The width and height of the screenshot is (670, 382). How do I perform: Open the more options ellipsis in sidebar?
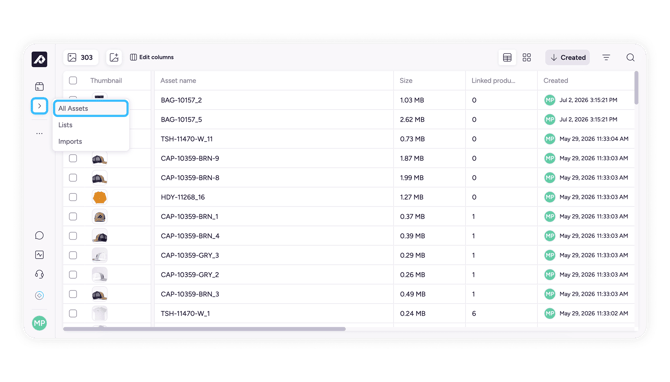39,133
